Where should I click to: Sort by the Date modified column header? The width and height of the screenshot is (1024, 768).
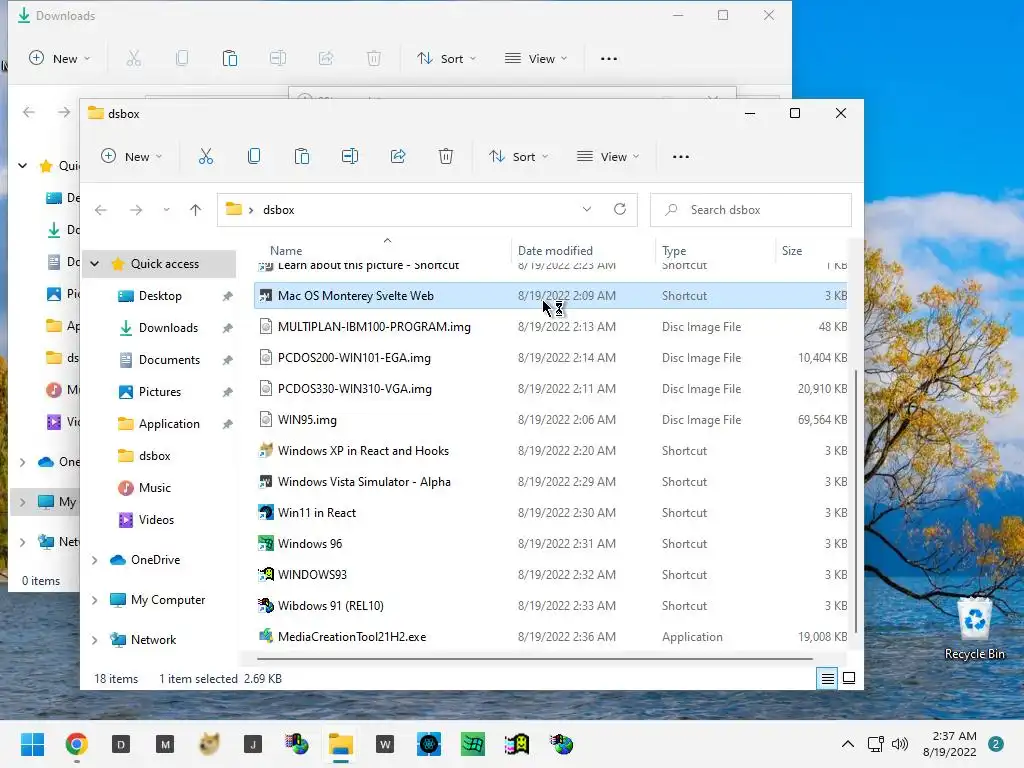click(x=555, y=251)
